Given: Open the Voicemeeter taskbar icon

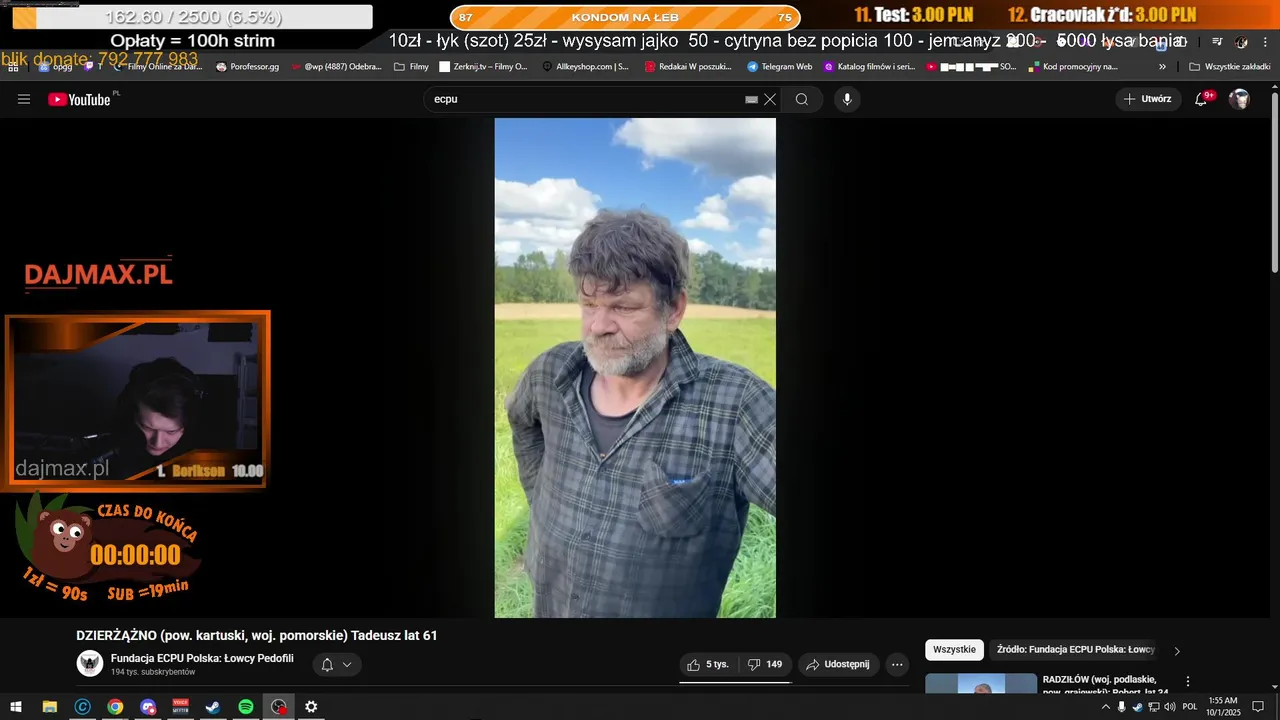Looking at the screenshot, I should pyautogui.click(x=181, y=707).
